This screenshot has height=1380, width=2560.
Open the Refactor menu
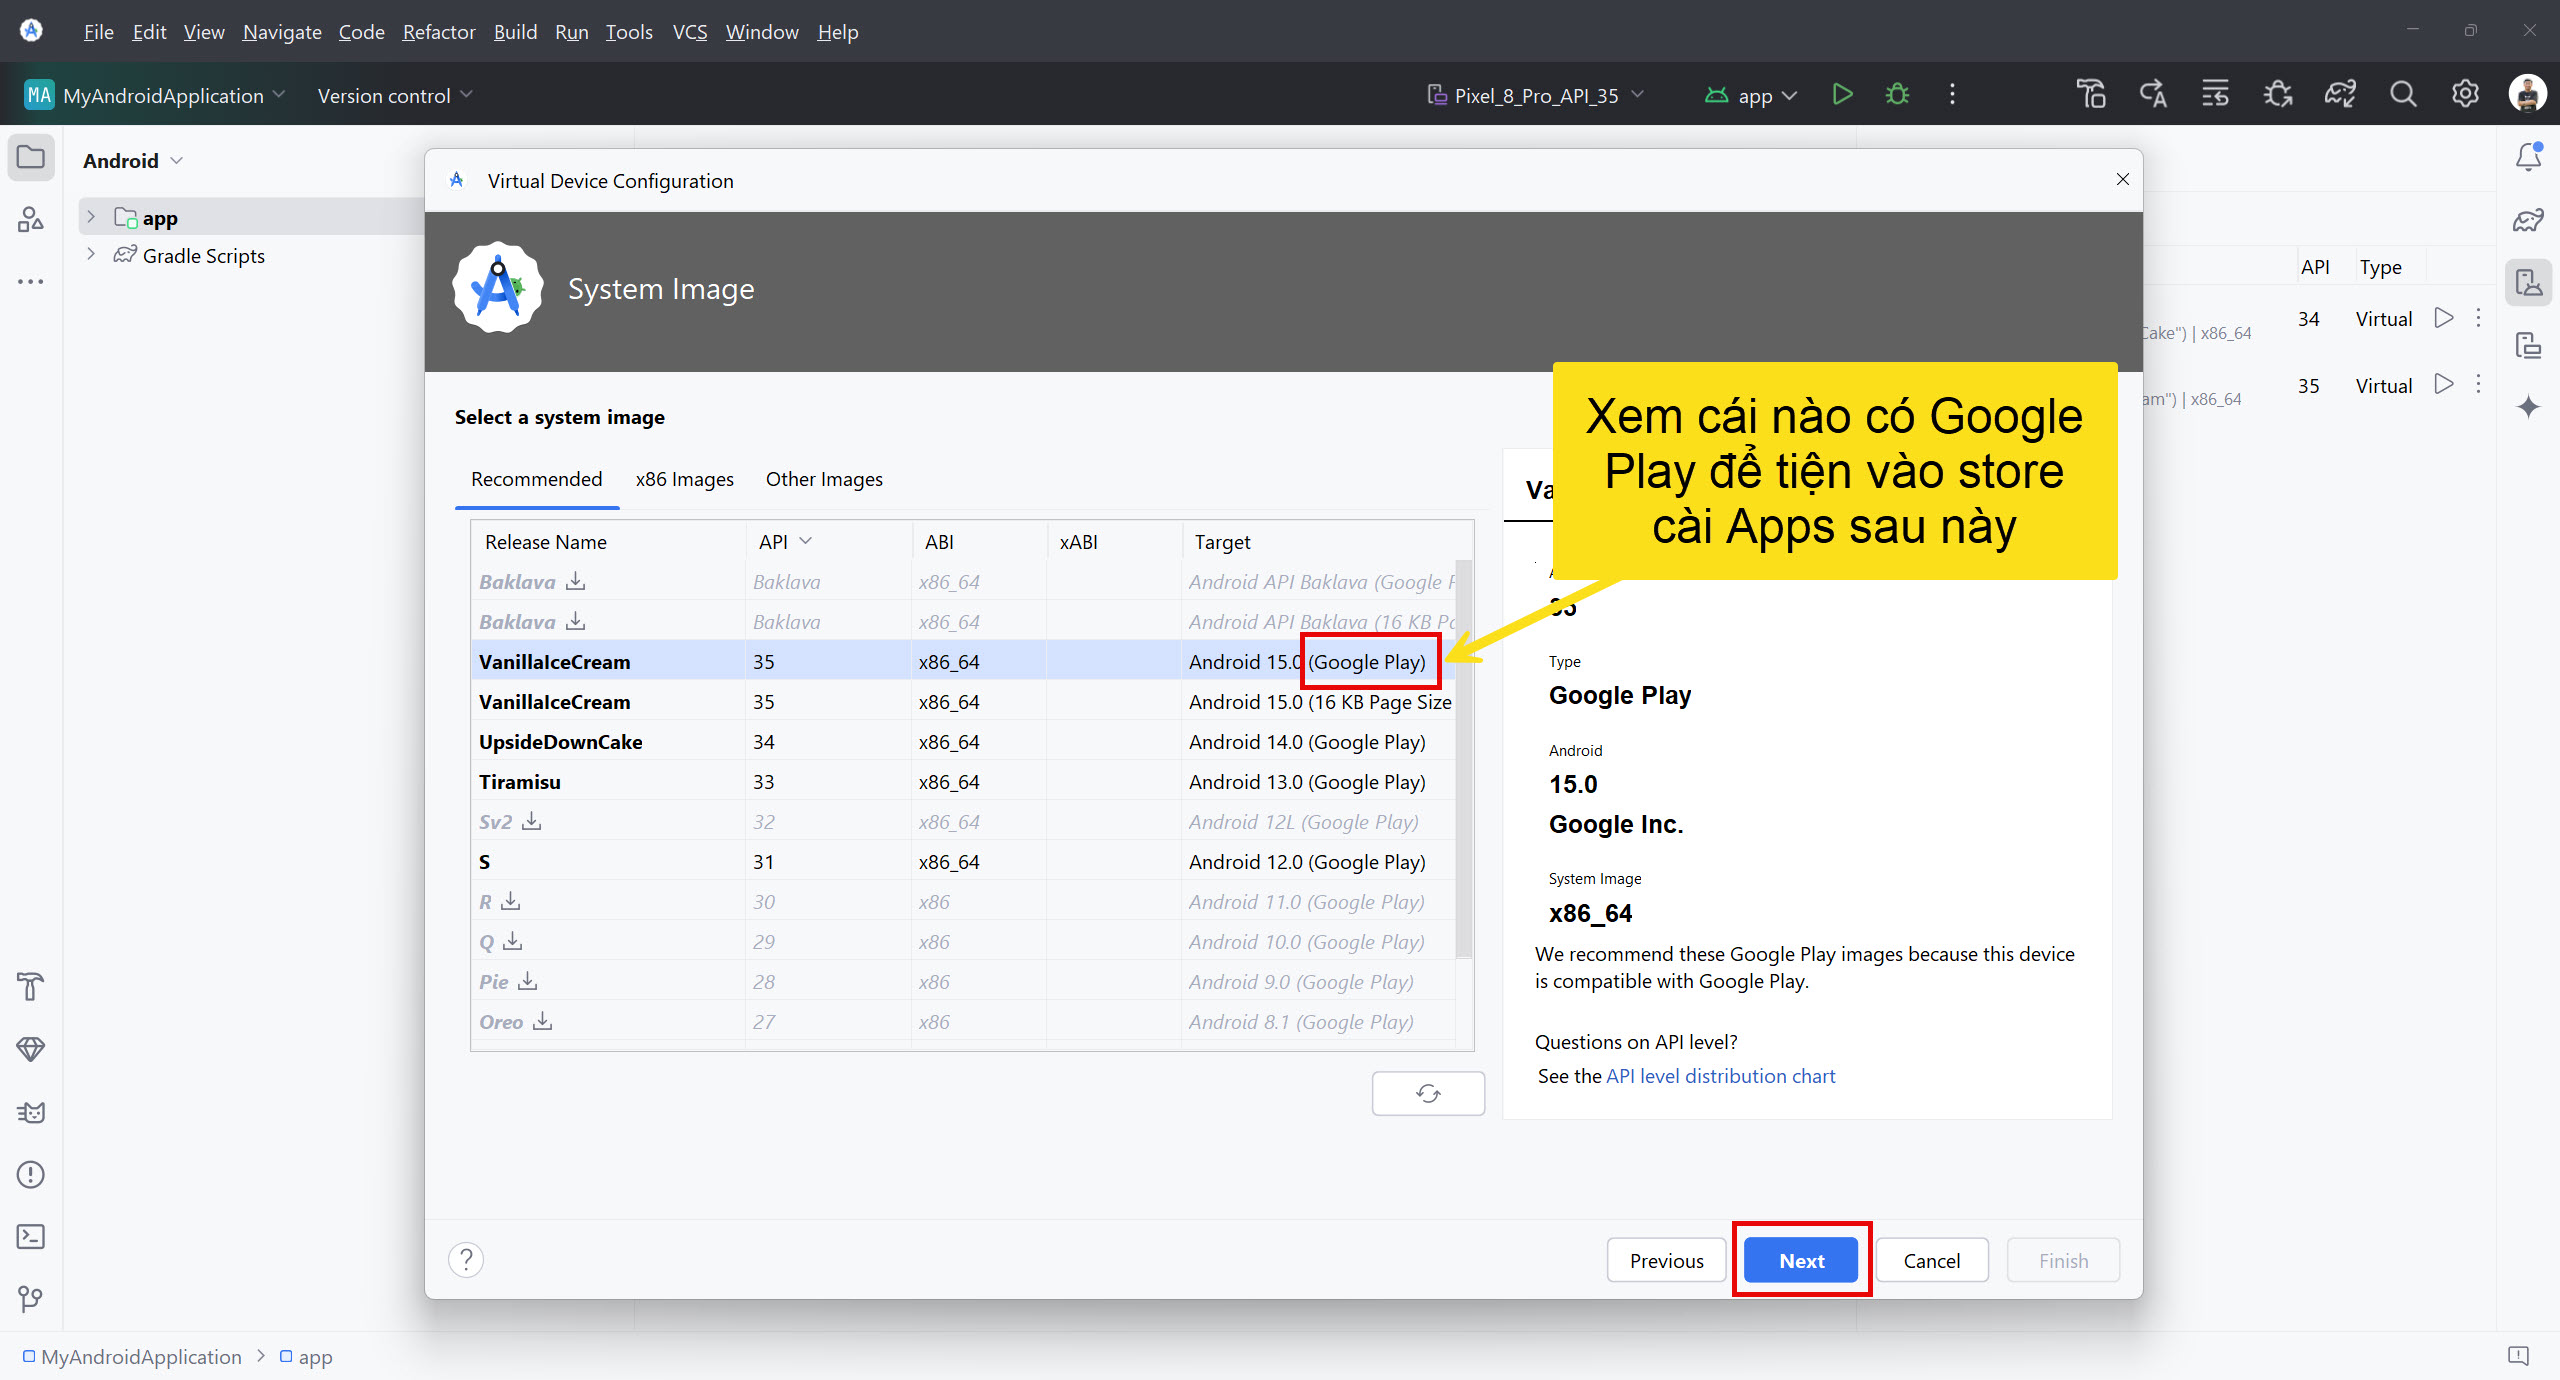pyautogui.click(x=438, y=32)
